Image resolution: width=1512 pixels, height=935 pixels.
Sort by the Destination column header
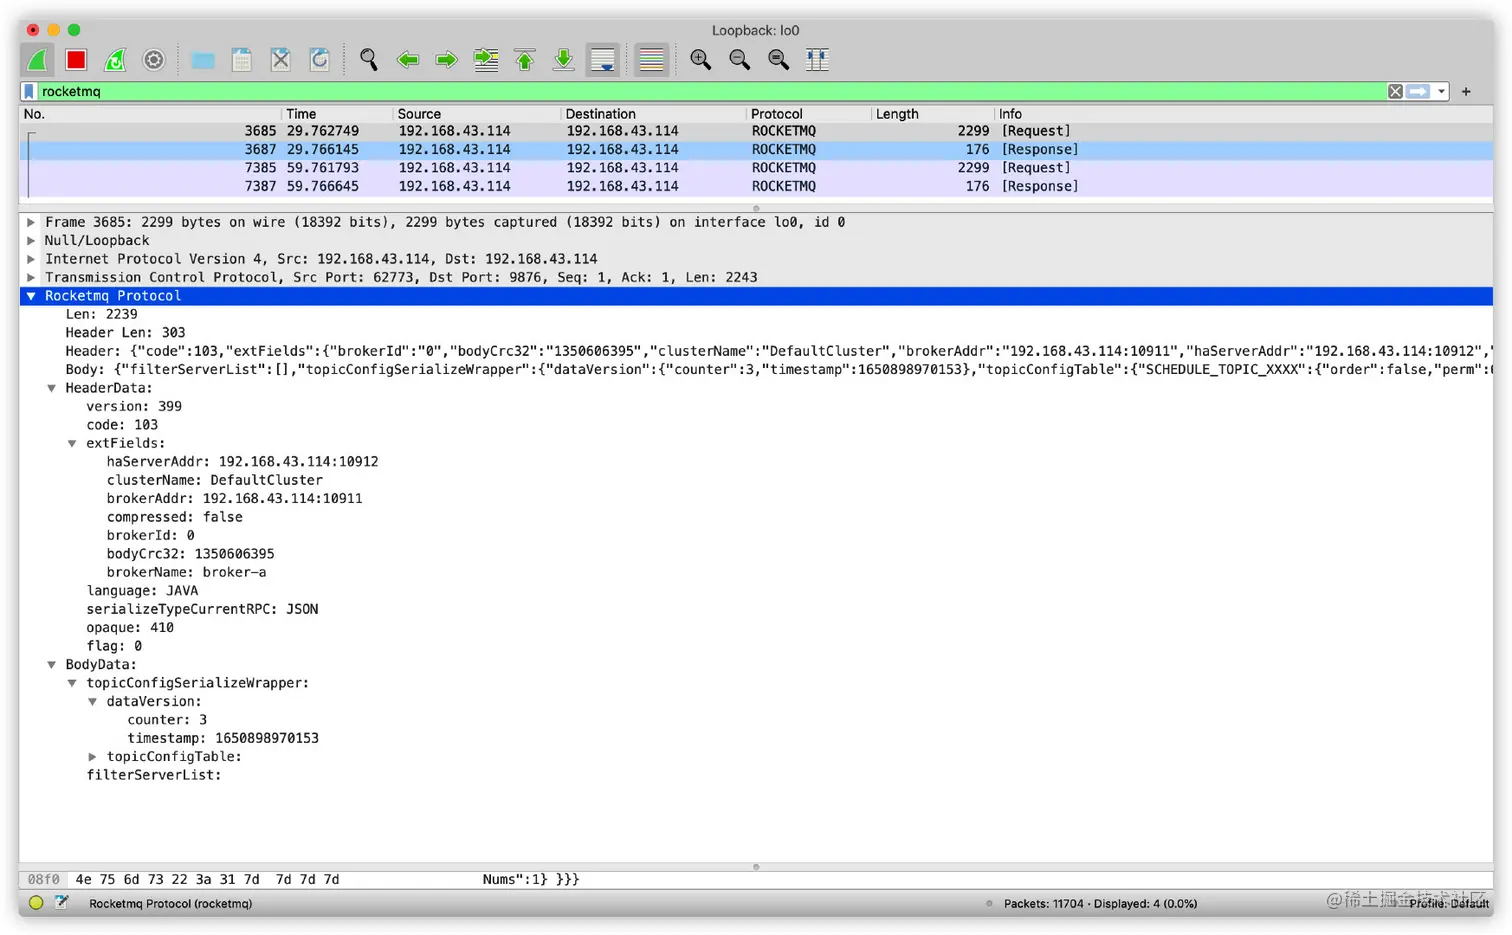[x=653, y=114]
